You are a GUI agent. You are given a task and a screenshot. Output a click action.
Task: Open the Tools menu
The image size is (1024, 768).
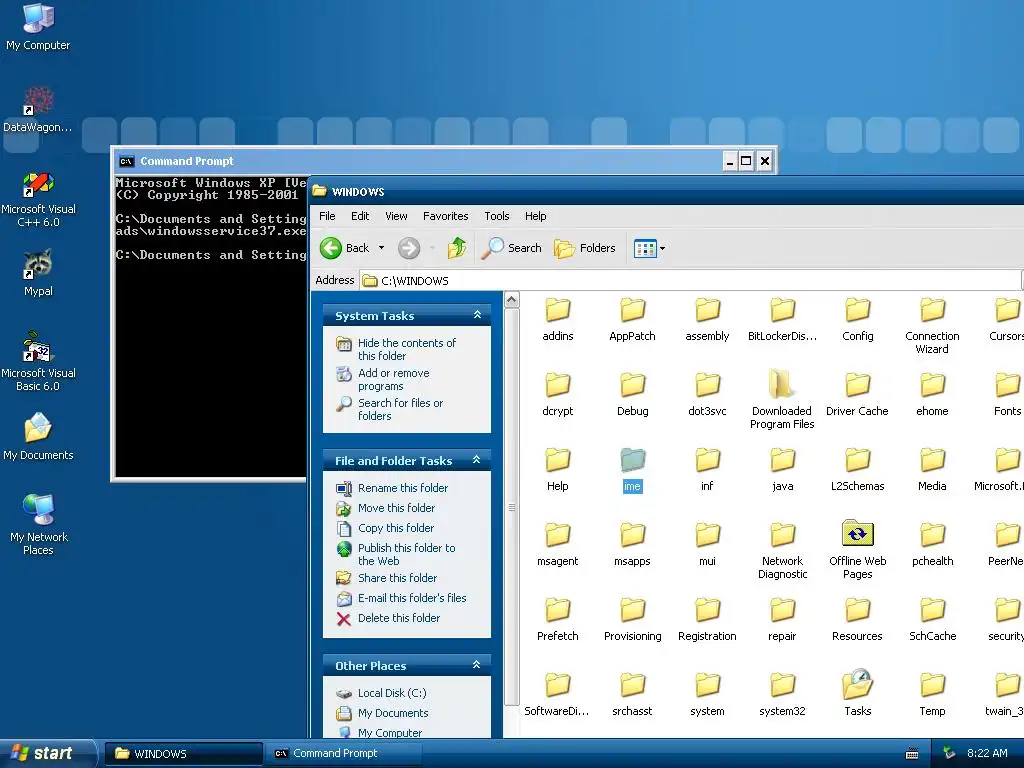tap(496, 216)
